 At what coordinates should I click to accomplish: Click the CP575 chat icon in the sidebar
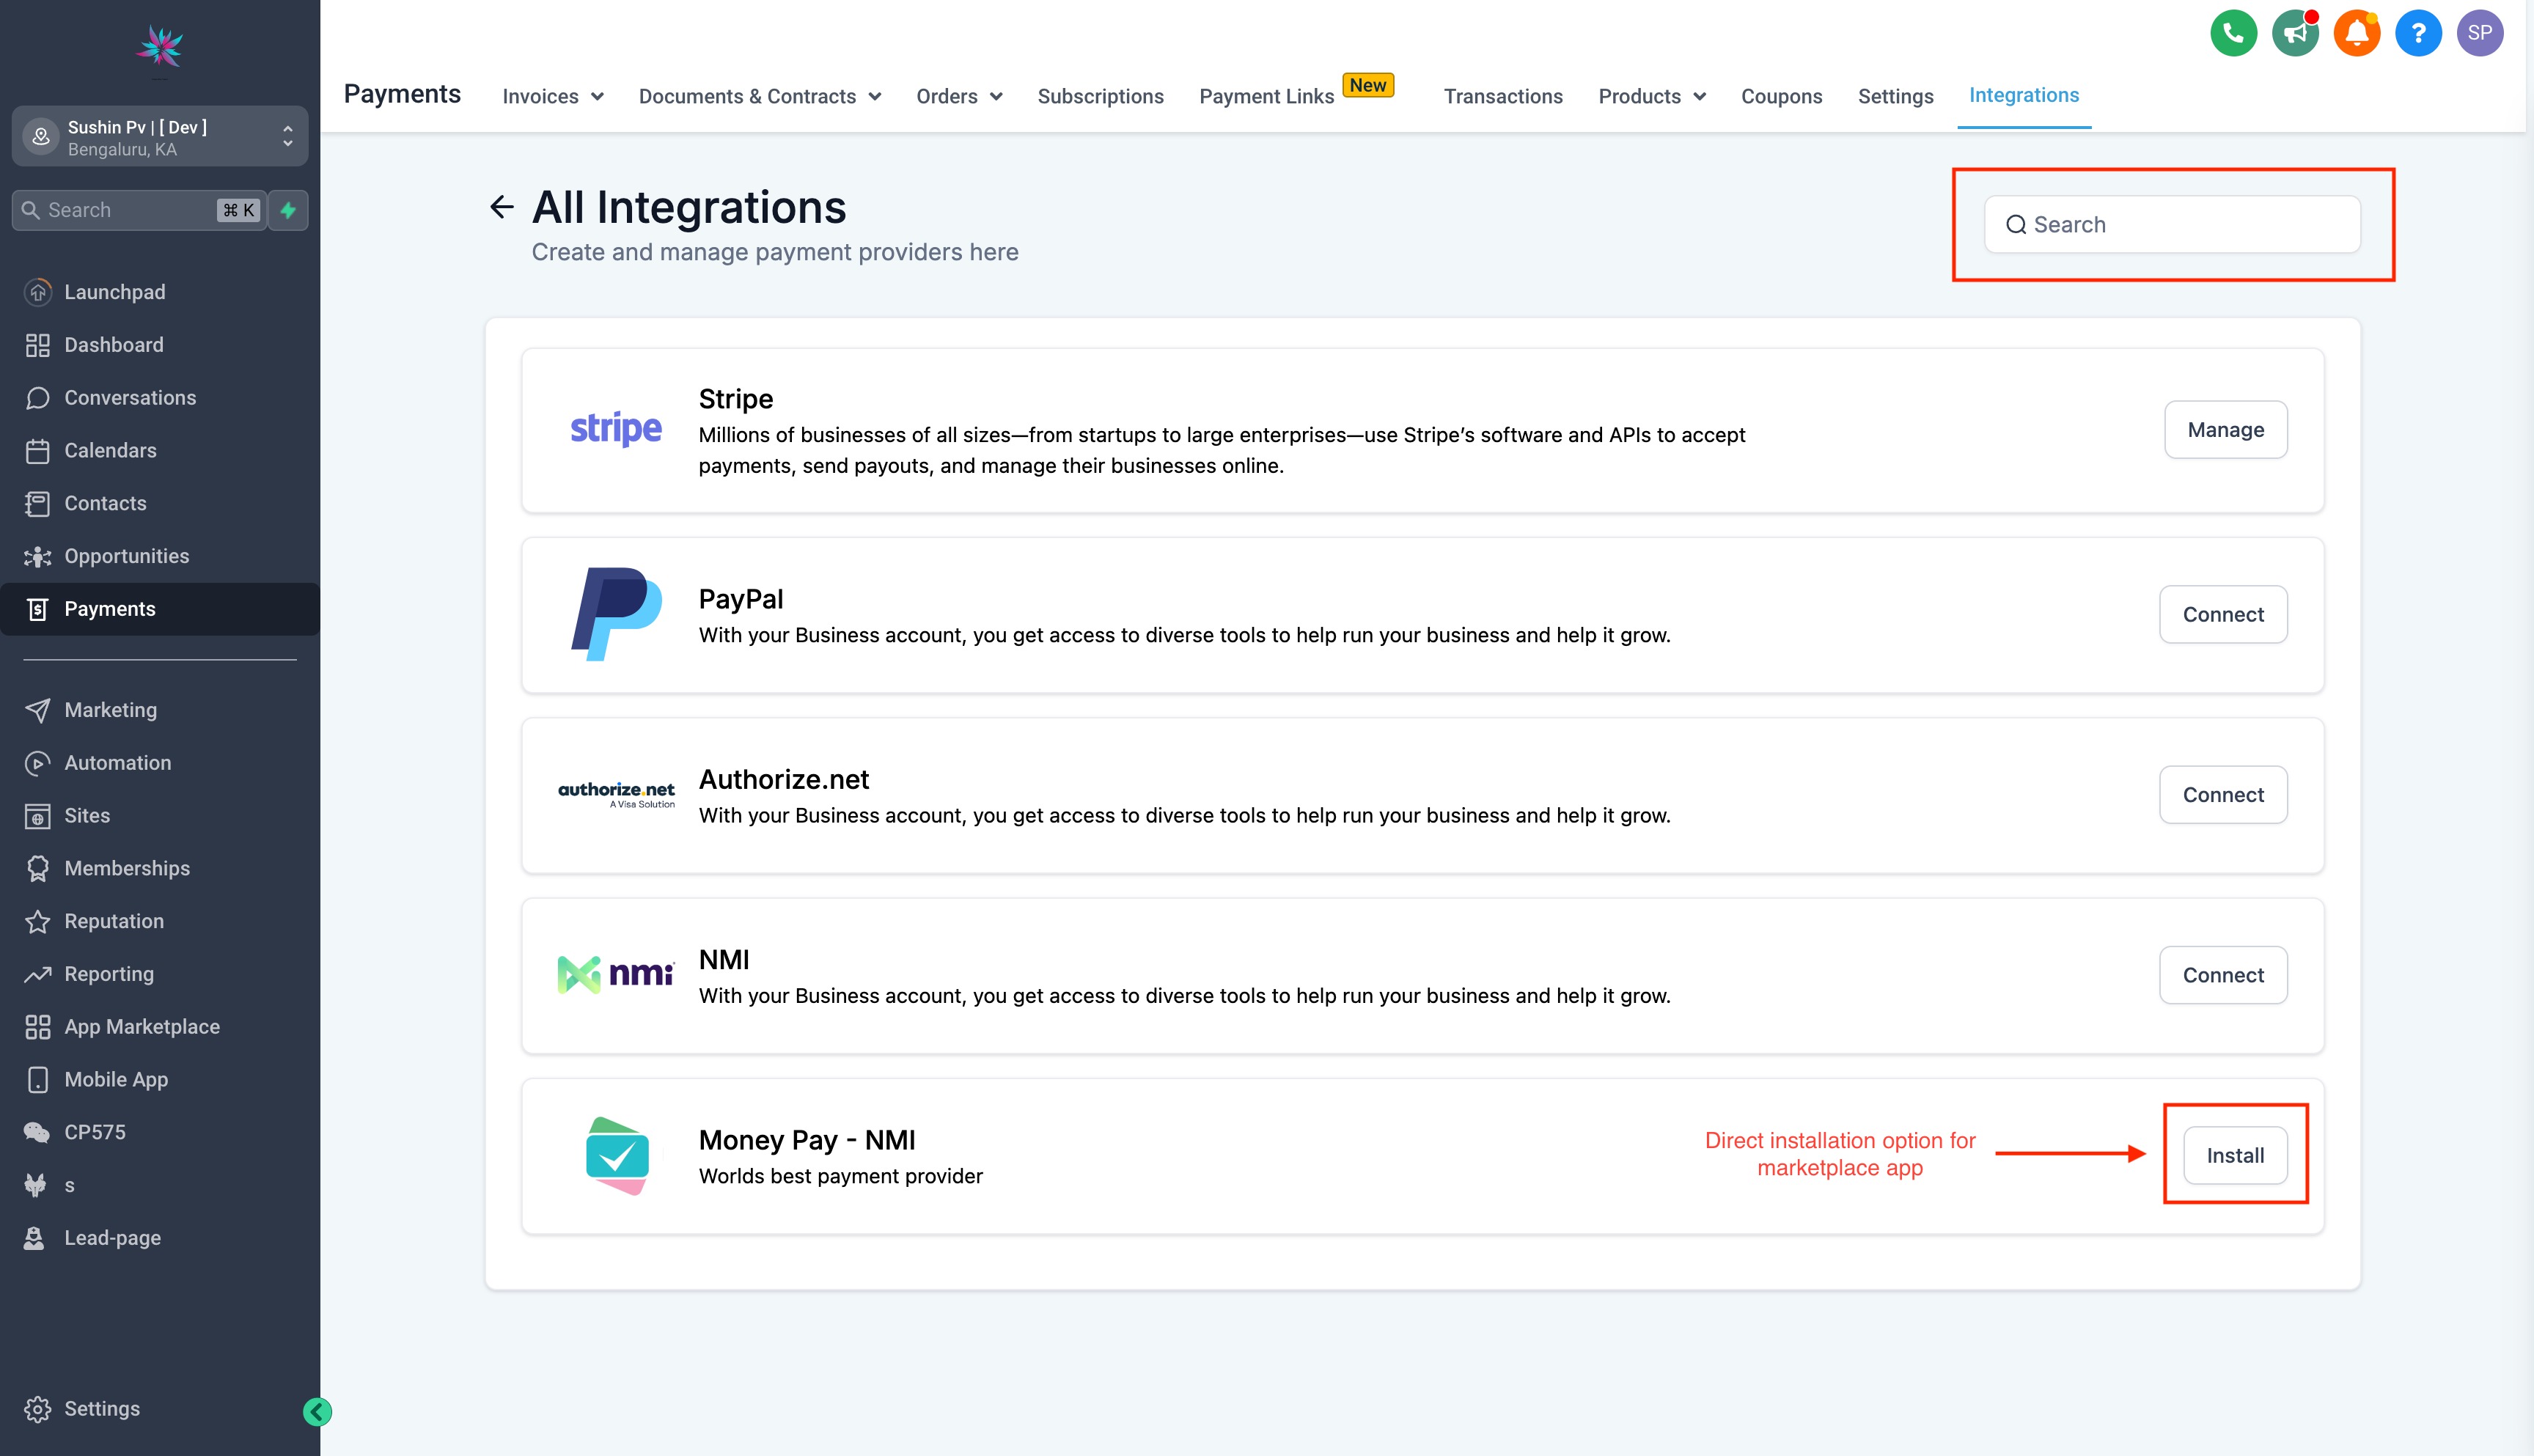(x=37, y=1133)
